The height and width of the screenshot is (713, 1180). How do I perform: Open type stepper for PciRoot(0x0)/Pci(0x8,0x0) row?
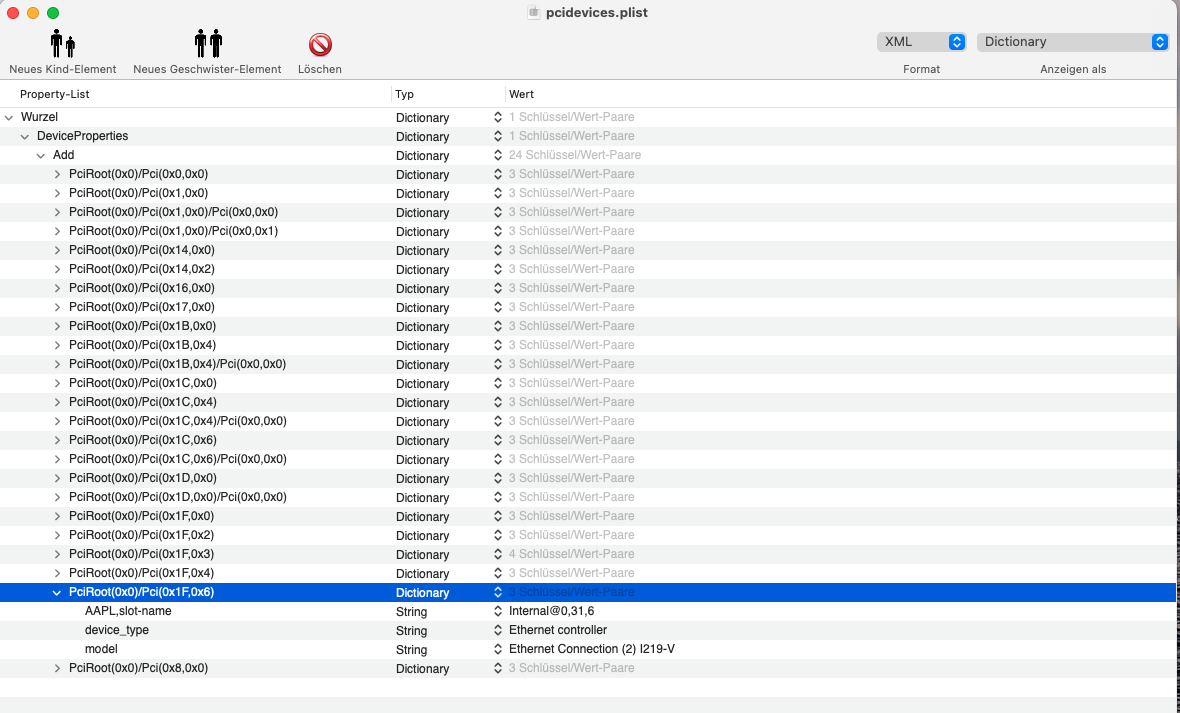point(497,669)
